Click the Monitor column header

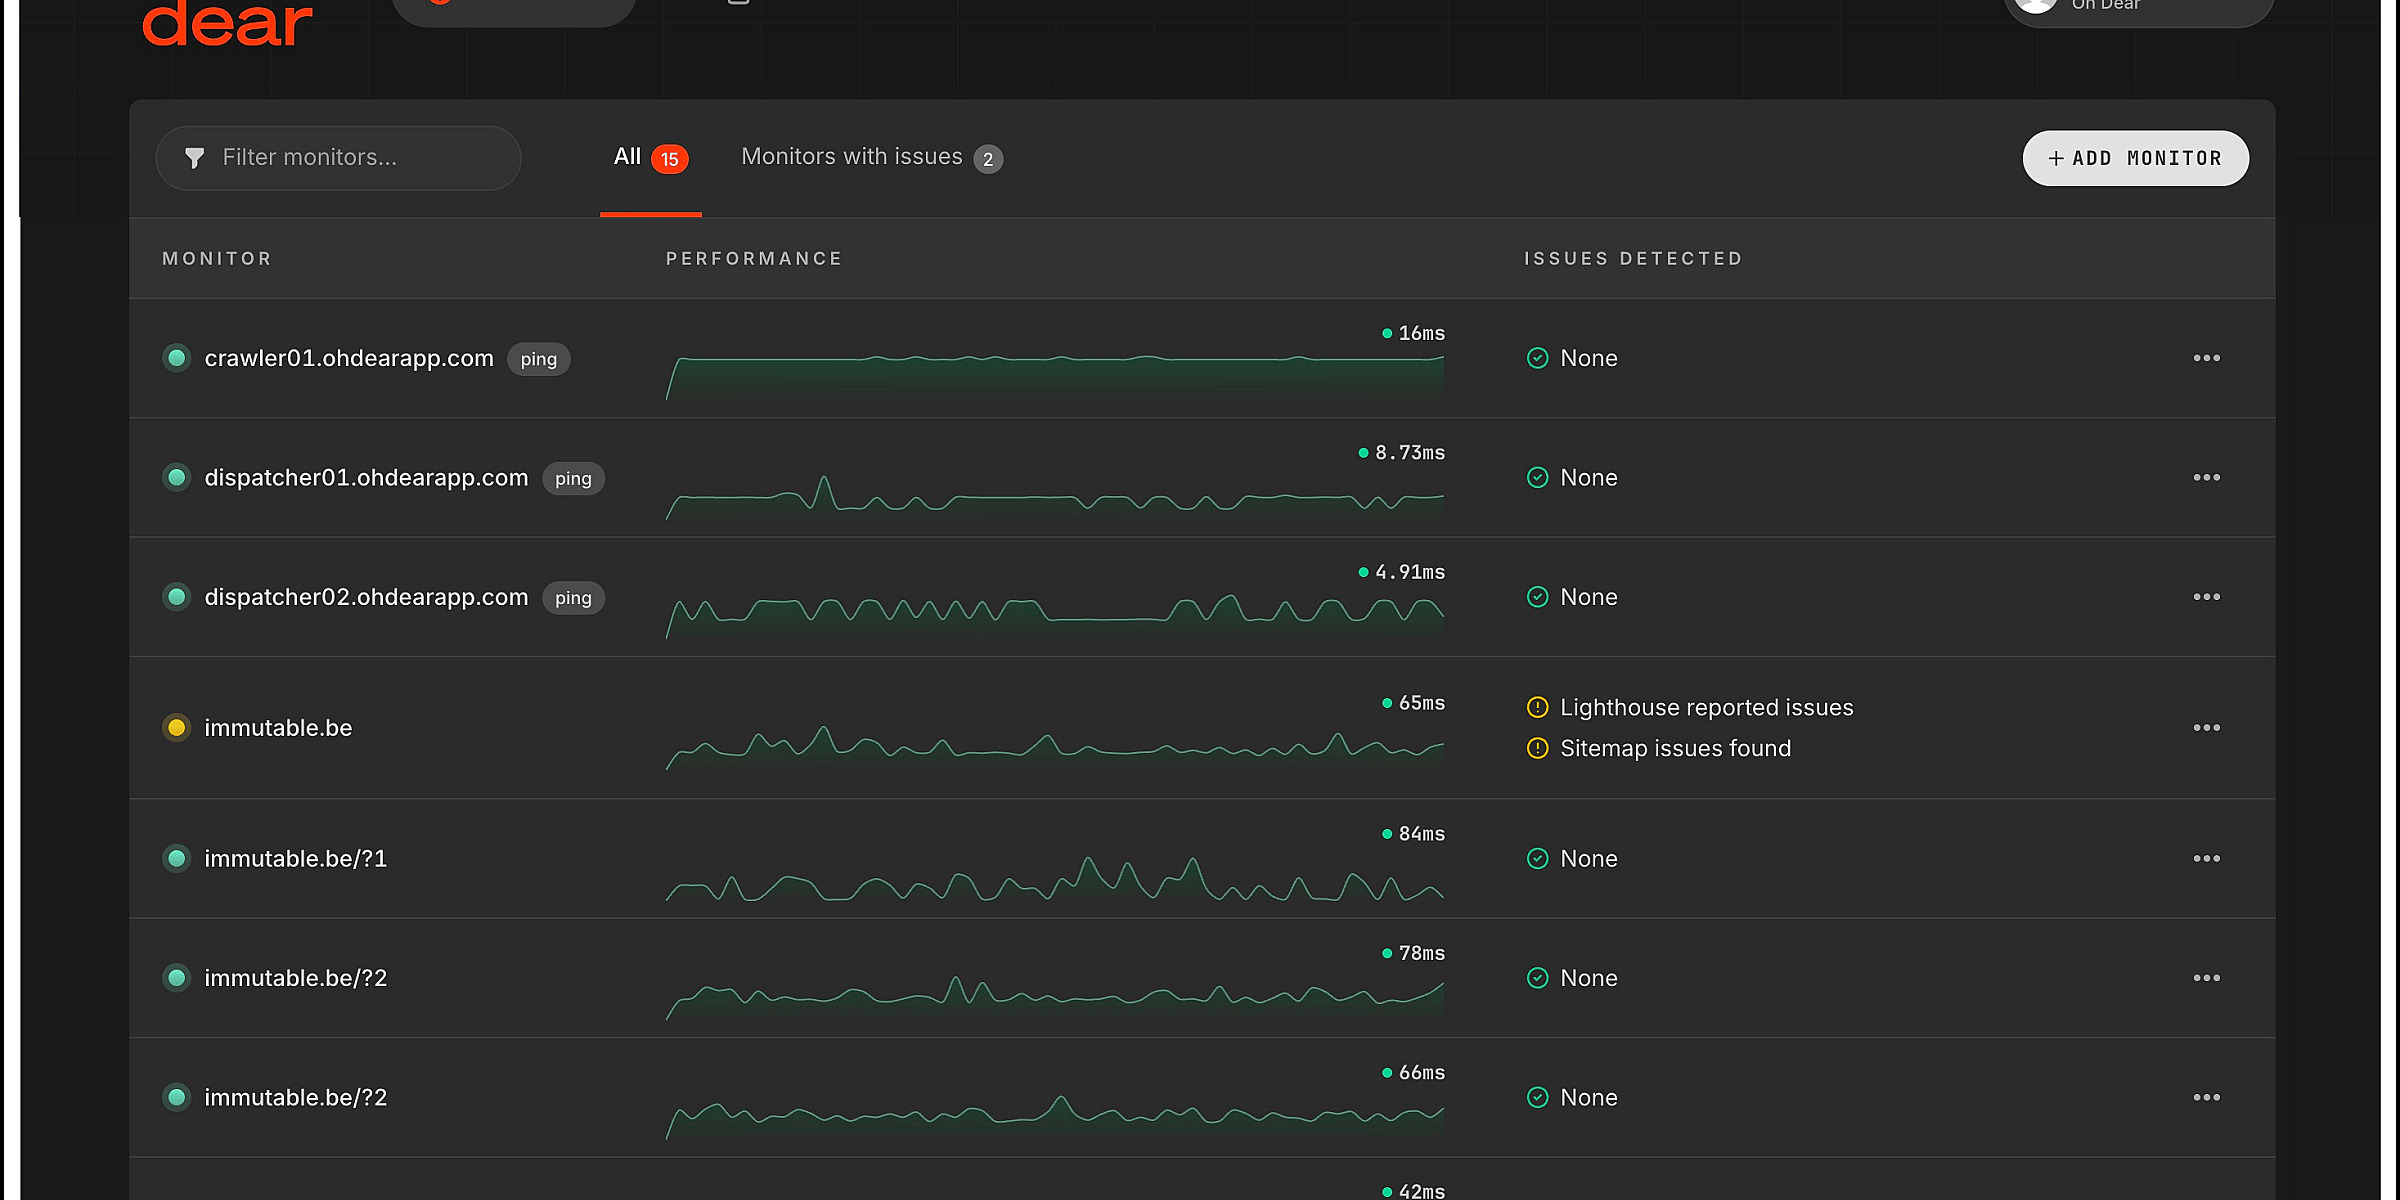pyautogui.click(x=217, y=259)
